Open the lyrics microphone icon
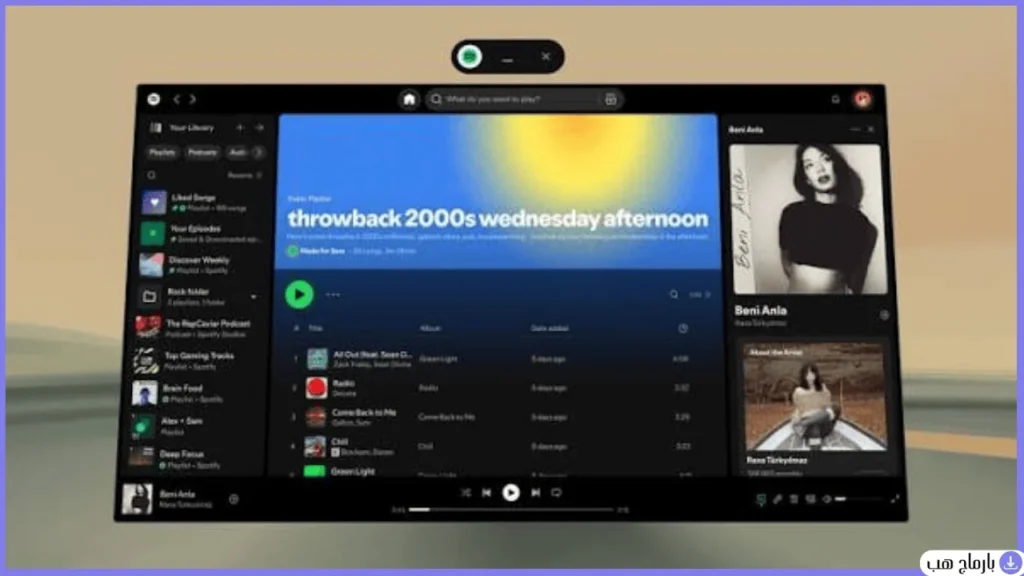Viewport: 1024px width, 576px height. [x=777, y=499]
